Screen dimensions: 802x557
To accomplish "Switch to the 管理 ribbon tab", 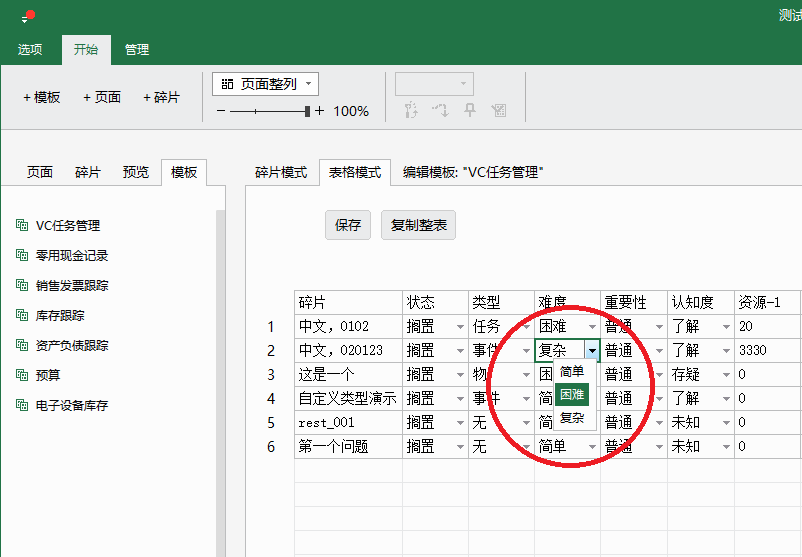I will point(137,49).
